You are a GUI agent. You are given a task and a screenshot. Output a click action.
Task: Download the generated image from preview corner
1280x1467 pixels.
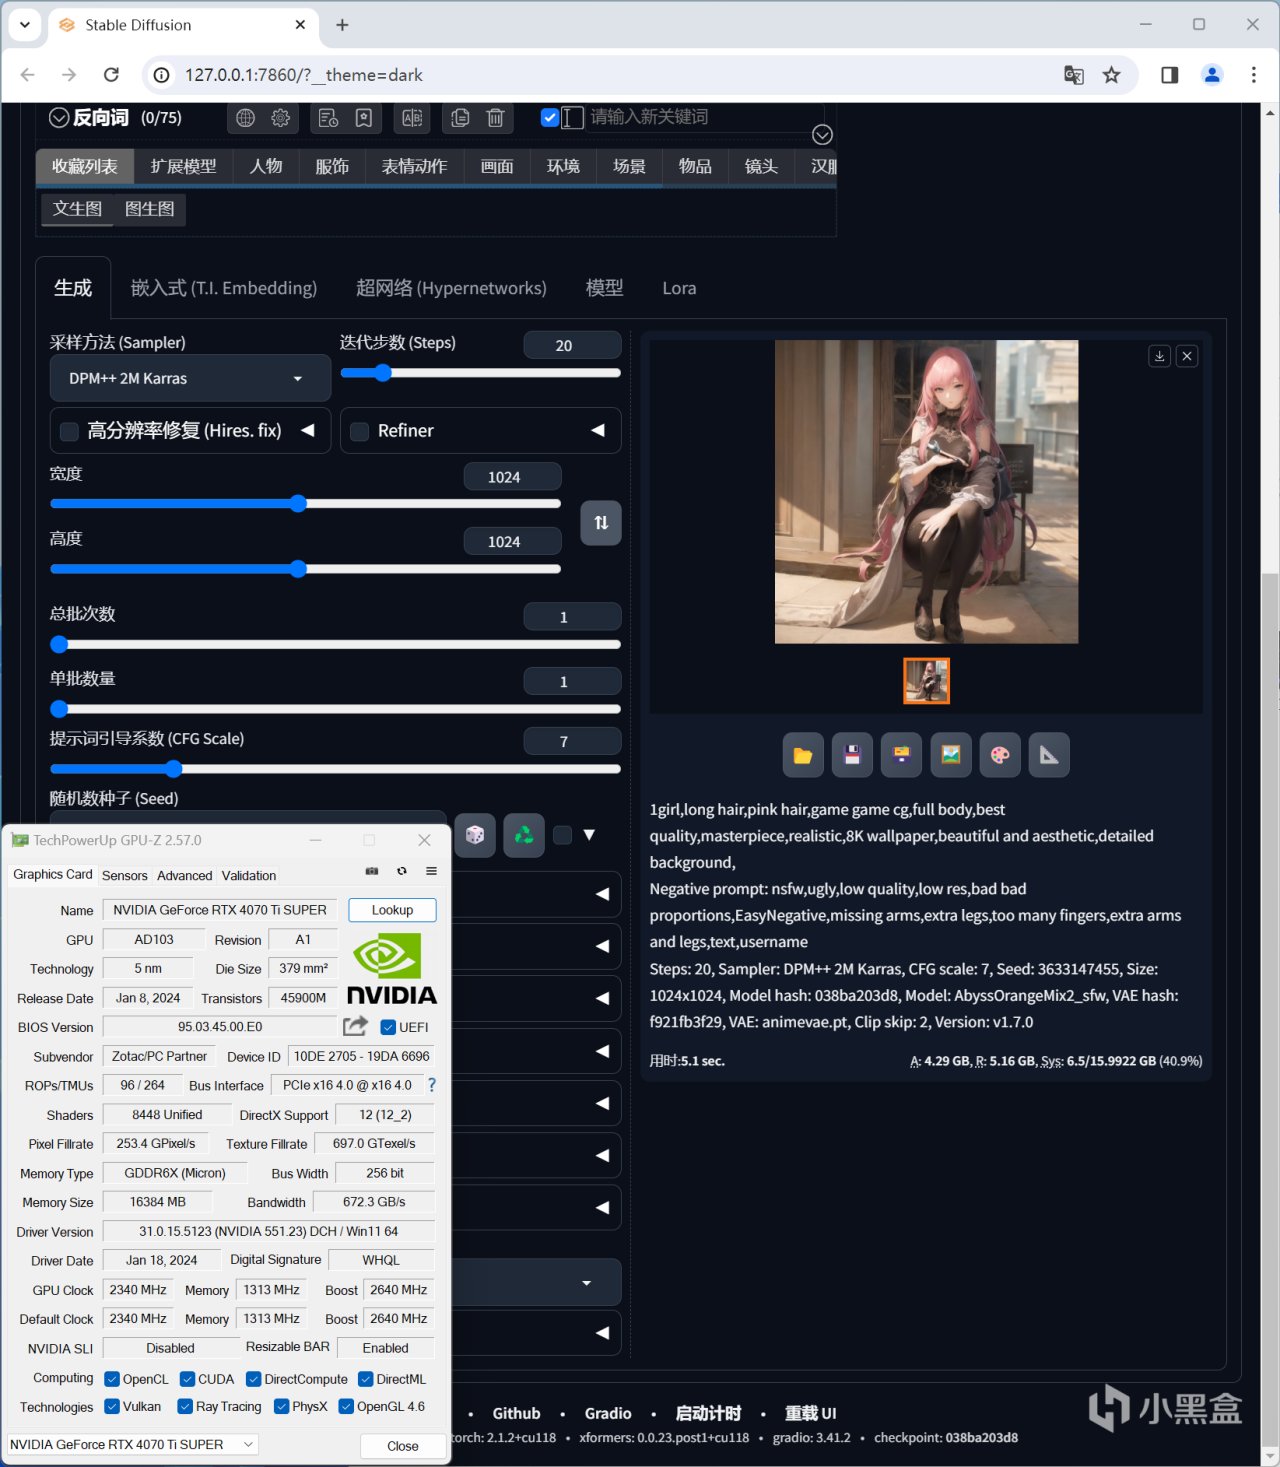point(1160,356)
